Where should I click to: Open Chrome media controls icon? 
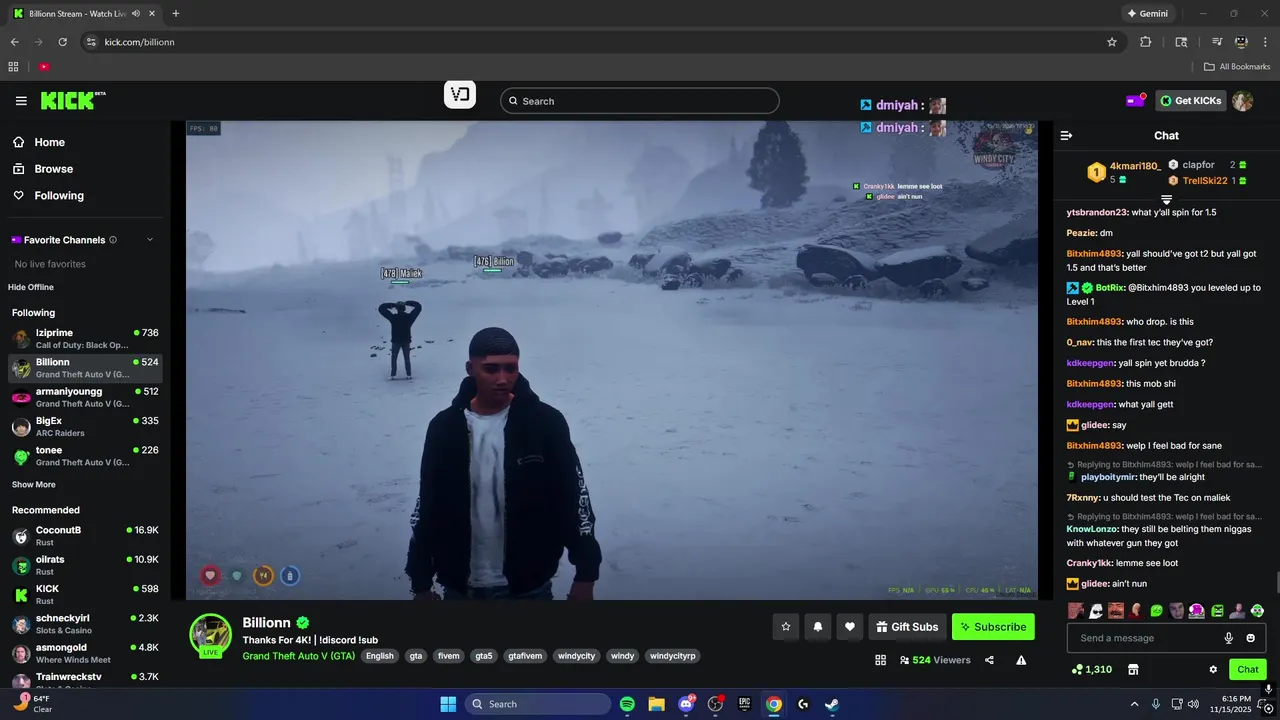coord(1217,42)
